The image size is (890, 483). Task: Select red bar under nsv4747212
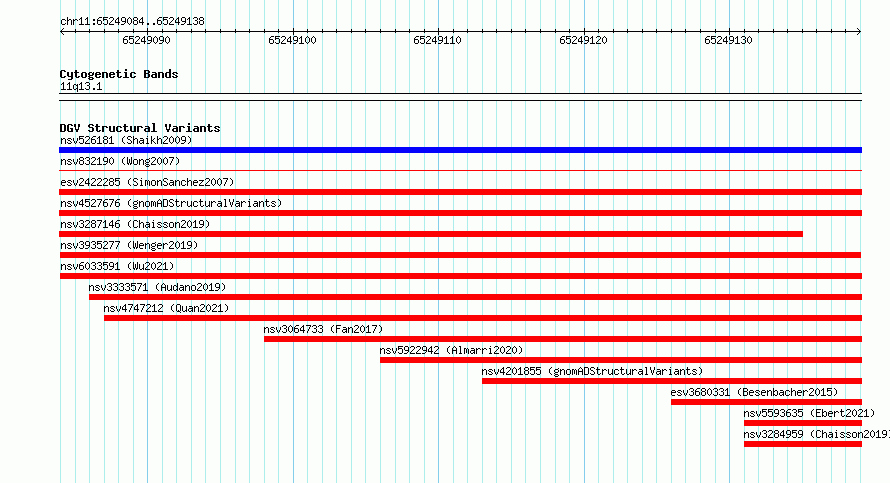tap(482, 318)
